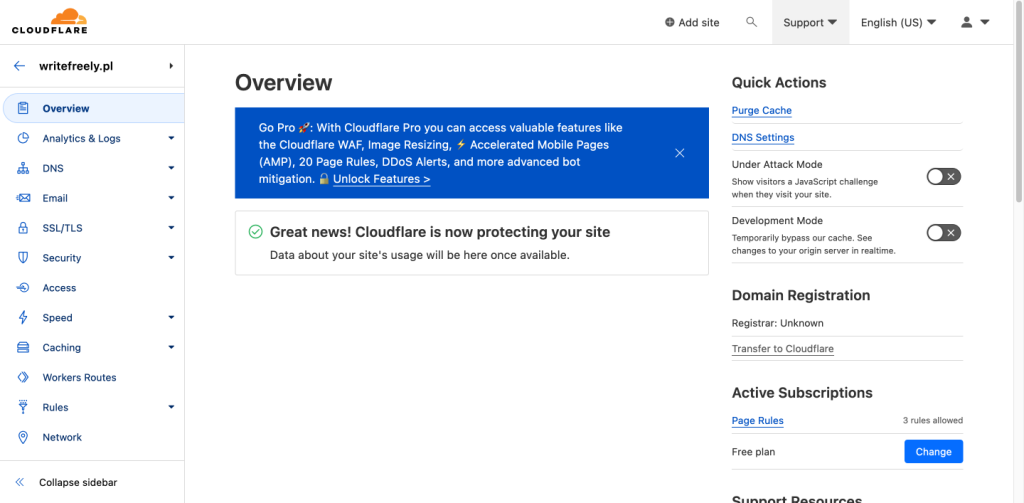Screen dimensions: 1024x503
Task: Open the user account menu icon
Action: (974, 22)
